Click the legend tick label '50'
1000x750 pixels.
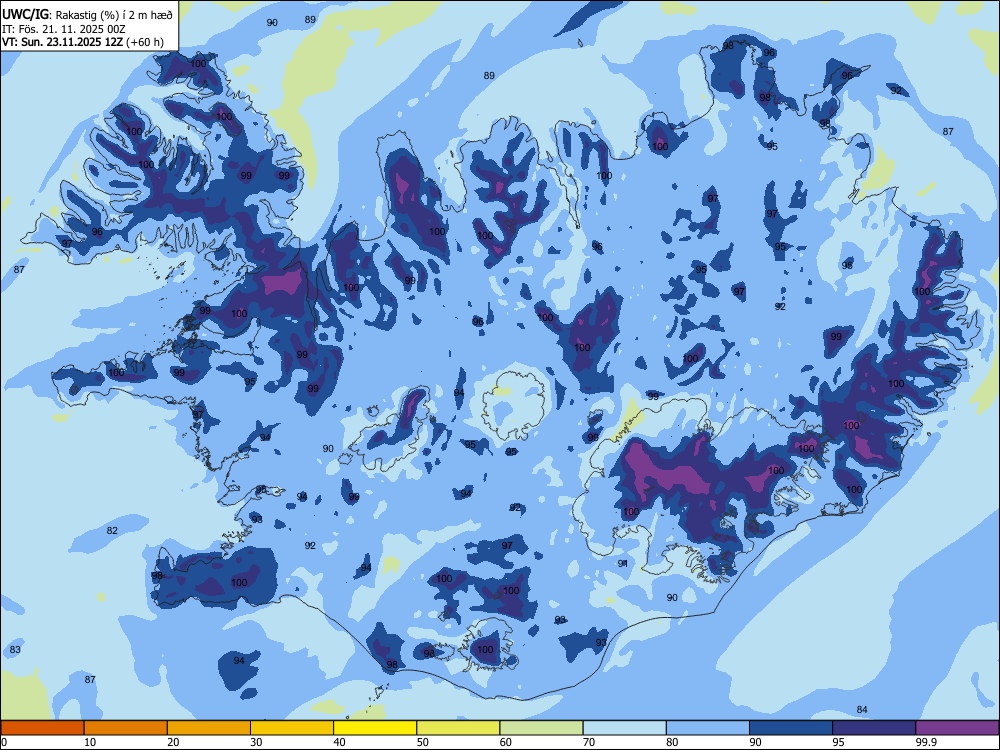(x=423, y=742)
